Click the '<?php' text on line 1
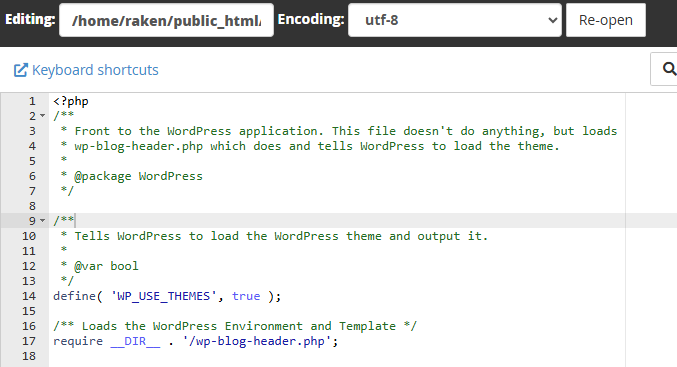The image size is (677, 367). point(71,101)
